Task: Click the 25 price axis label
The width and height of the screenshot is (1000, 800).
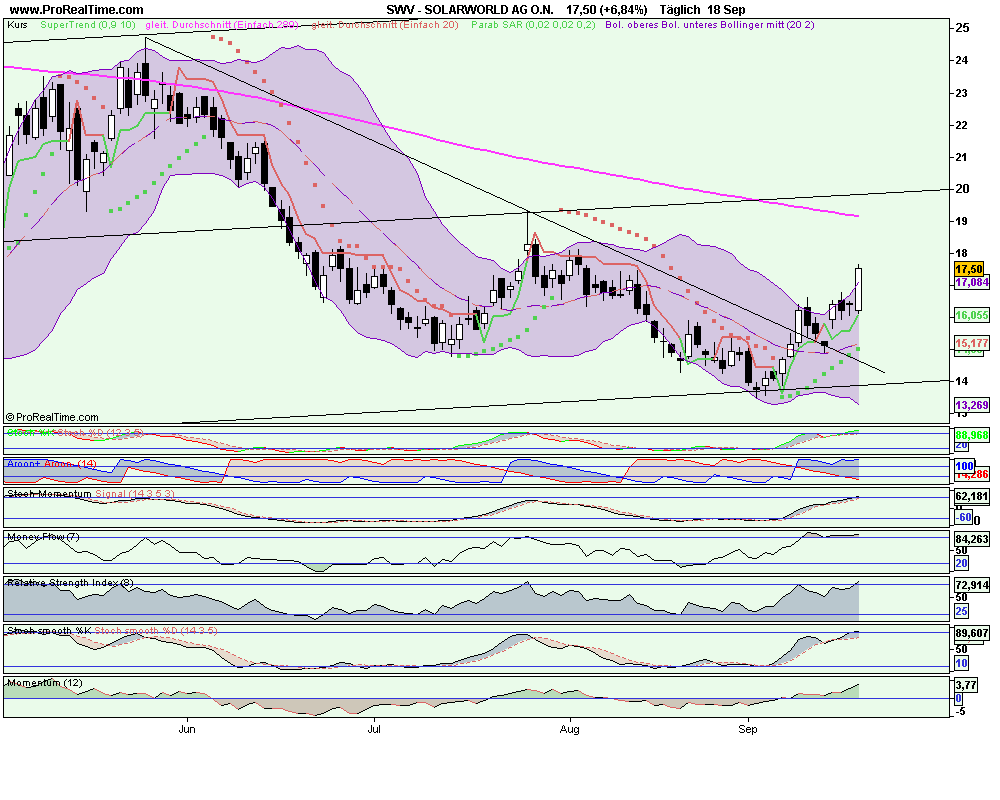Action: [962, 28]
